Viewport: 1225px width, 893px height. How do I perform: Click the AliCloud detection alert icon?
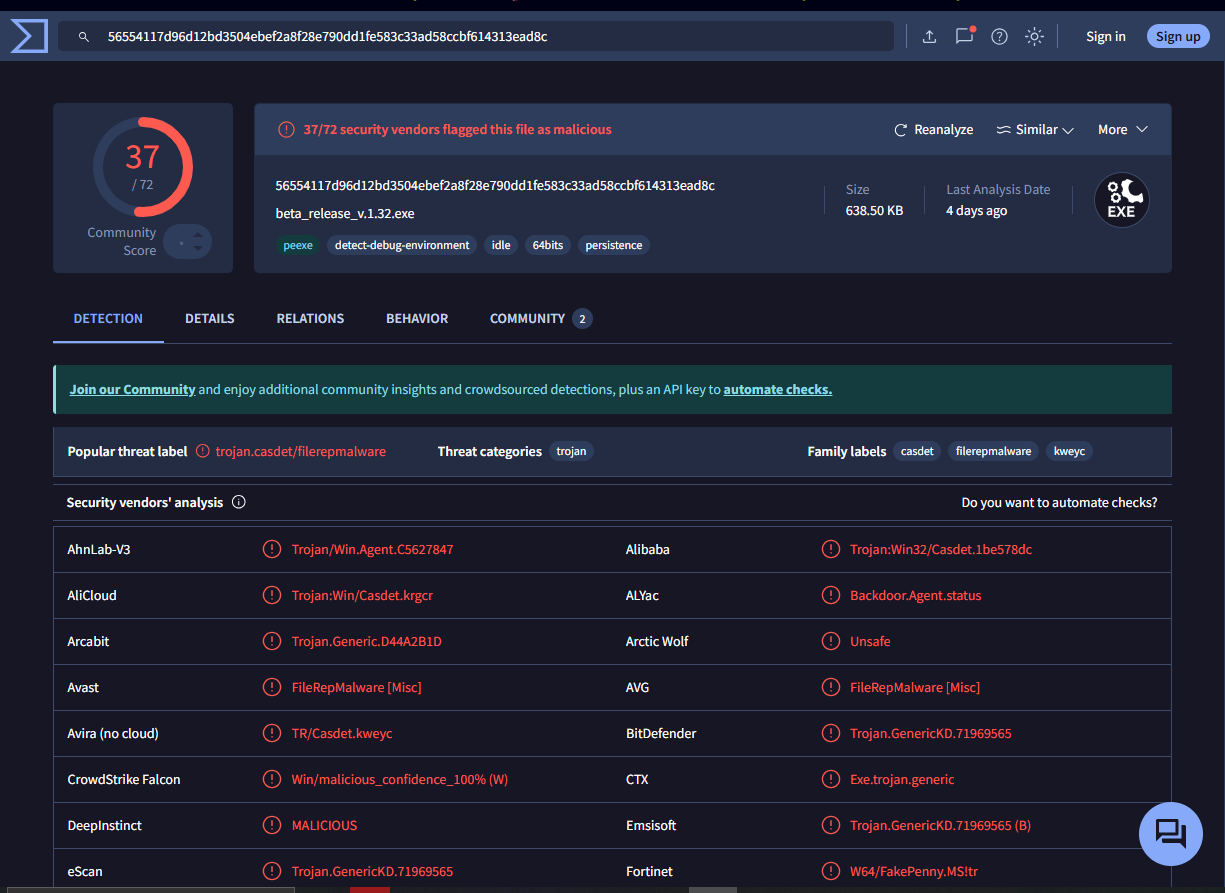pyautogui.click(x=271, y=595)
